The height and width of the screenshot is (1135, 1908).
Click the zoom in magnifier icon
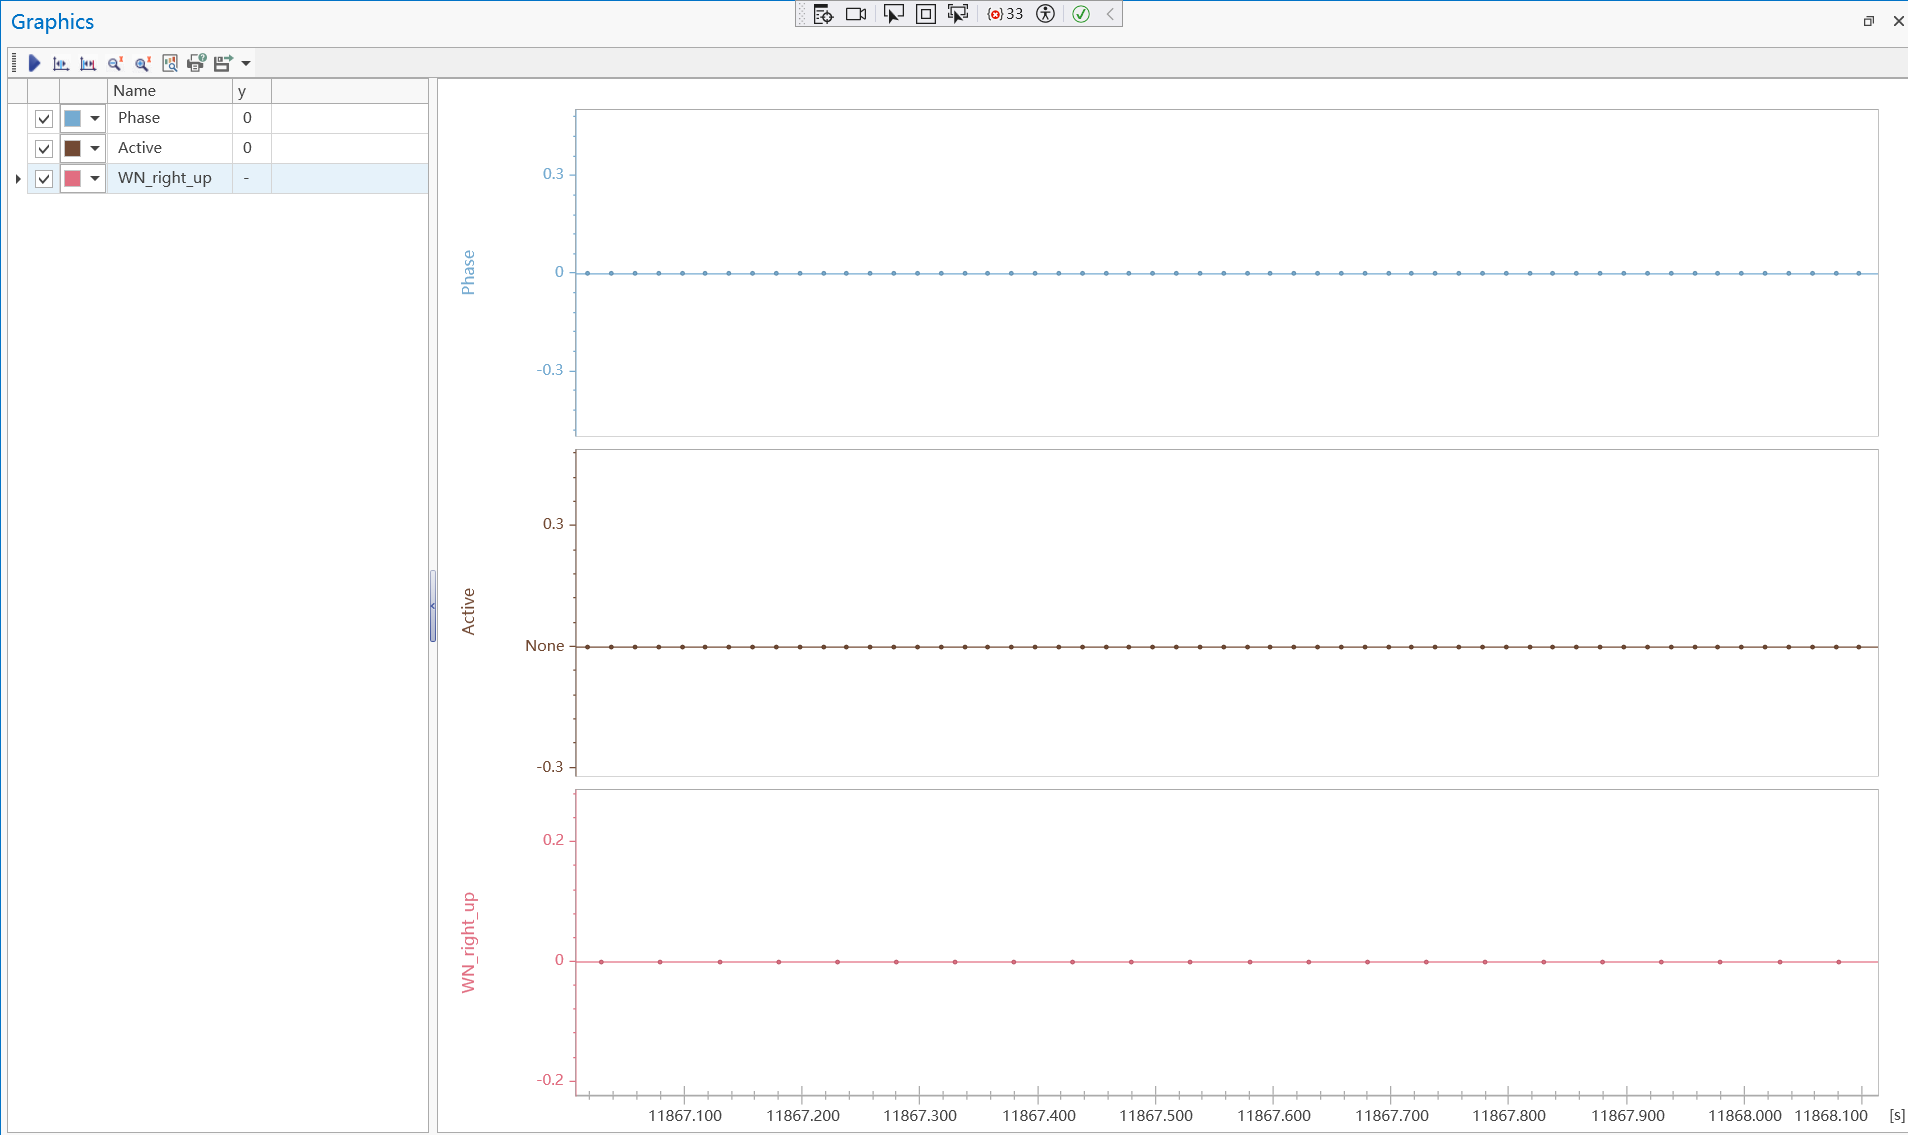click(x=142, y=63)
